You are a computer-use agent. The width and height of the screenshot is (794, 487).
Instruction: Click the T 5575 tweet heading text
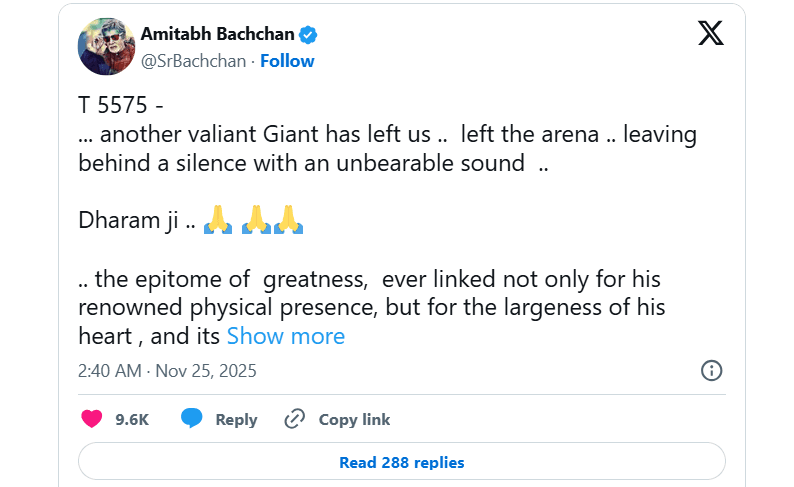pos(121,105)
